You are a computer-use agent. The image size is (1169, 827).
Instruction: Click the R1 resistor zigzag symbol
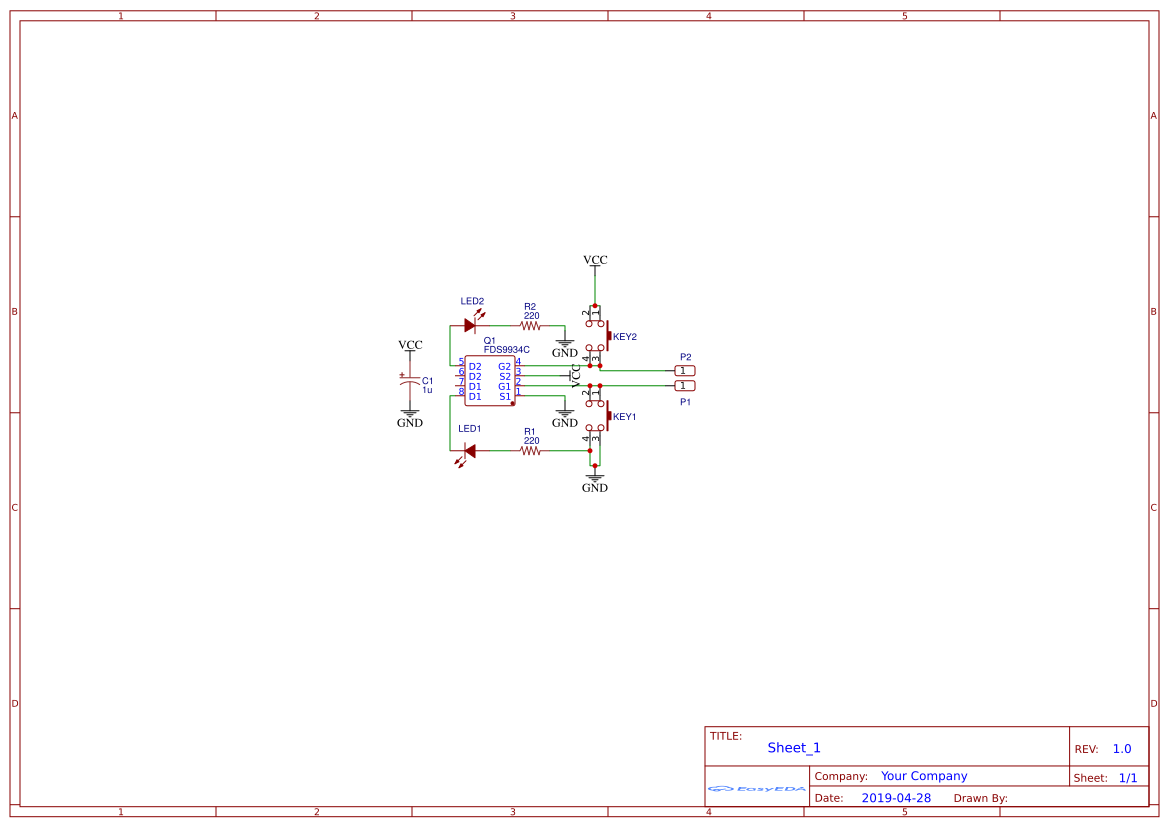530,450
